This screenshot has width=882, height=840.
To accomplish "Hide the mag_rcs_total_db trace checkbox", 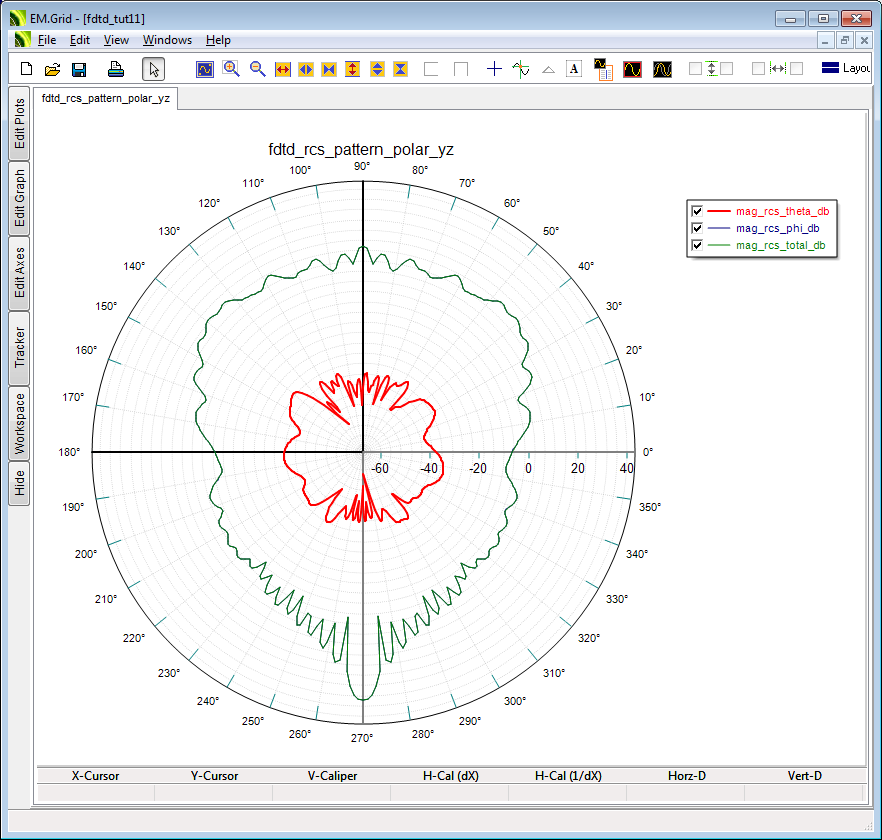I will click(x=697, y=245).
